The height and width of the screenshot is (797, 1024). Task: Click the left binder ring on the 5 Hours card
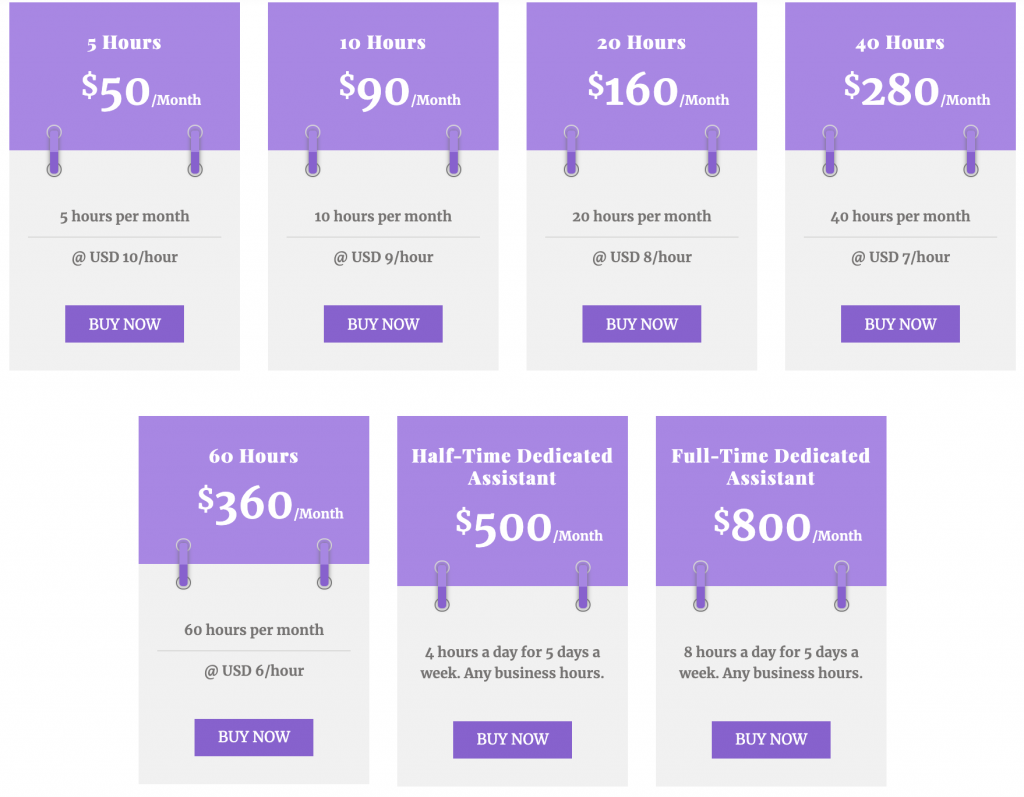click(54, 150)
